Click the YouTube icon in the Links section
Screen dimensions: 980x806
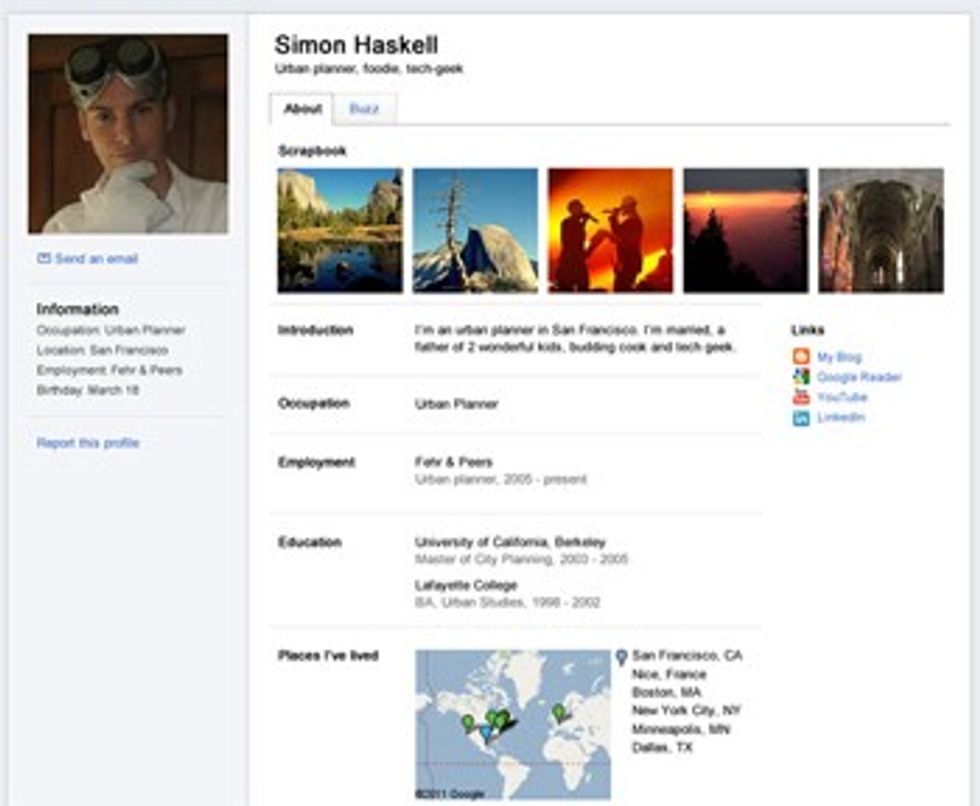[x=800, y=398]
